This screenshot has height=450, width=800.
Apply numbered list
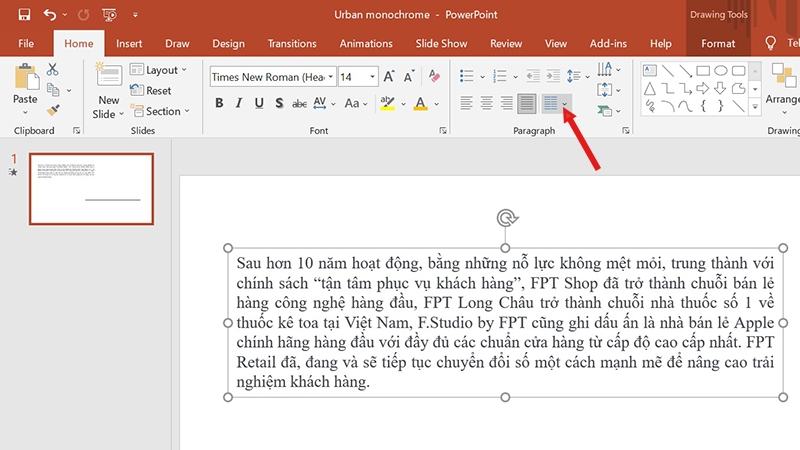[499, 76]
